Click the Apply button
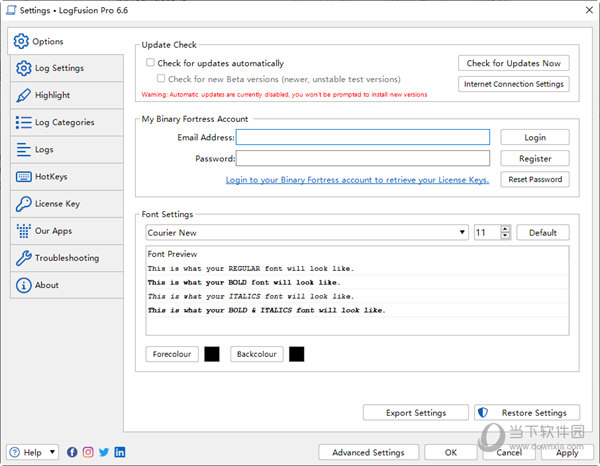Viewport: 600px width, 466px height. [x=567, y=453]
